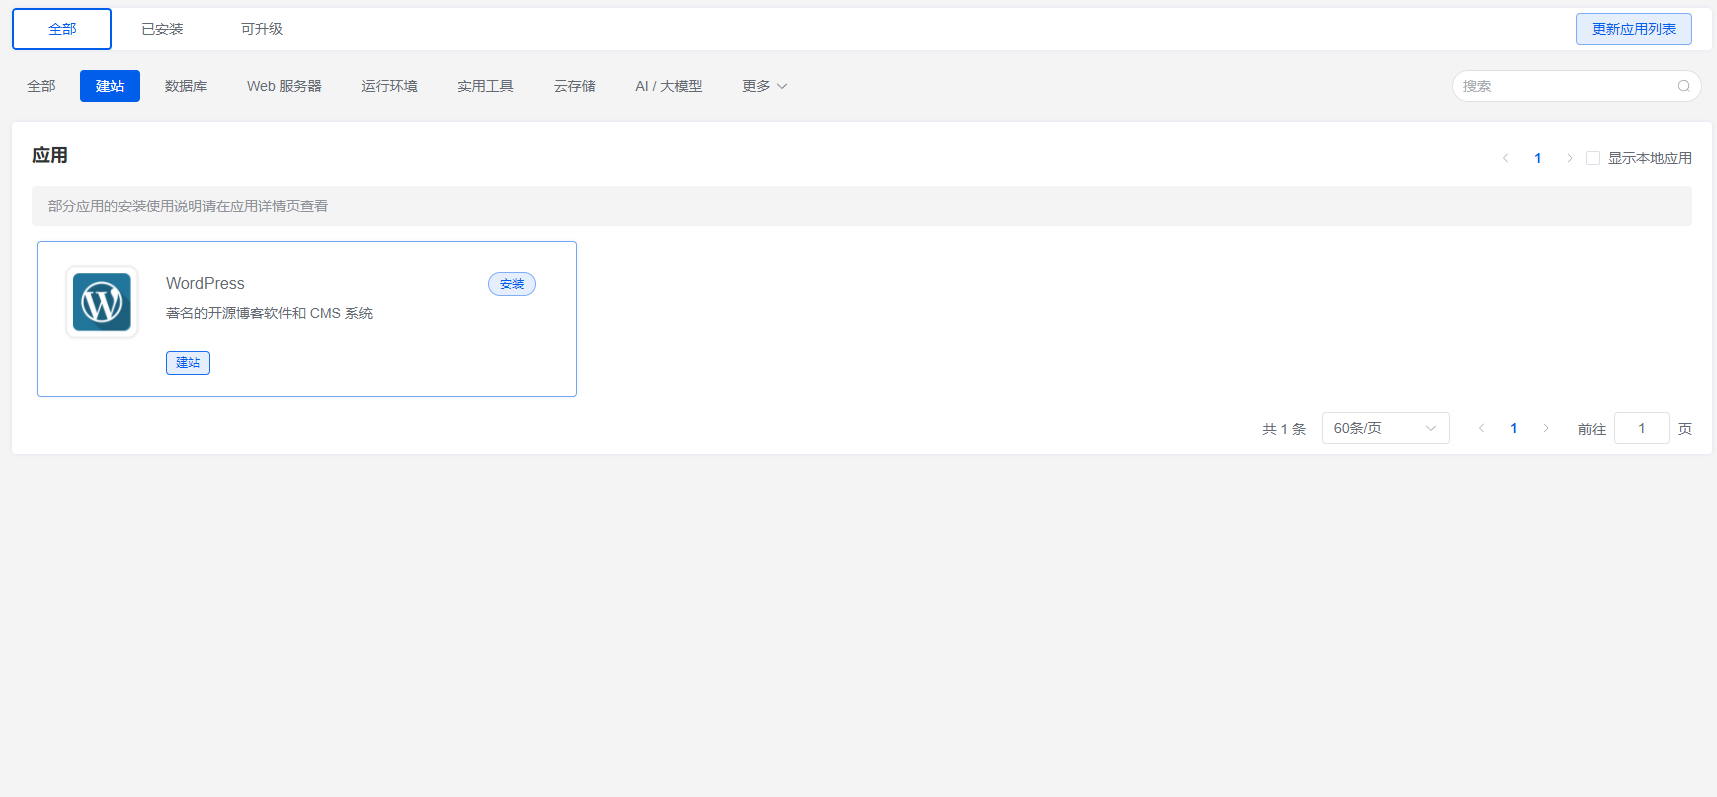Click page 1 in top pagination

(x=1537, y=158)
